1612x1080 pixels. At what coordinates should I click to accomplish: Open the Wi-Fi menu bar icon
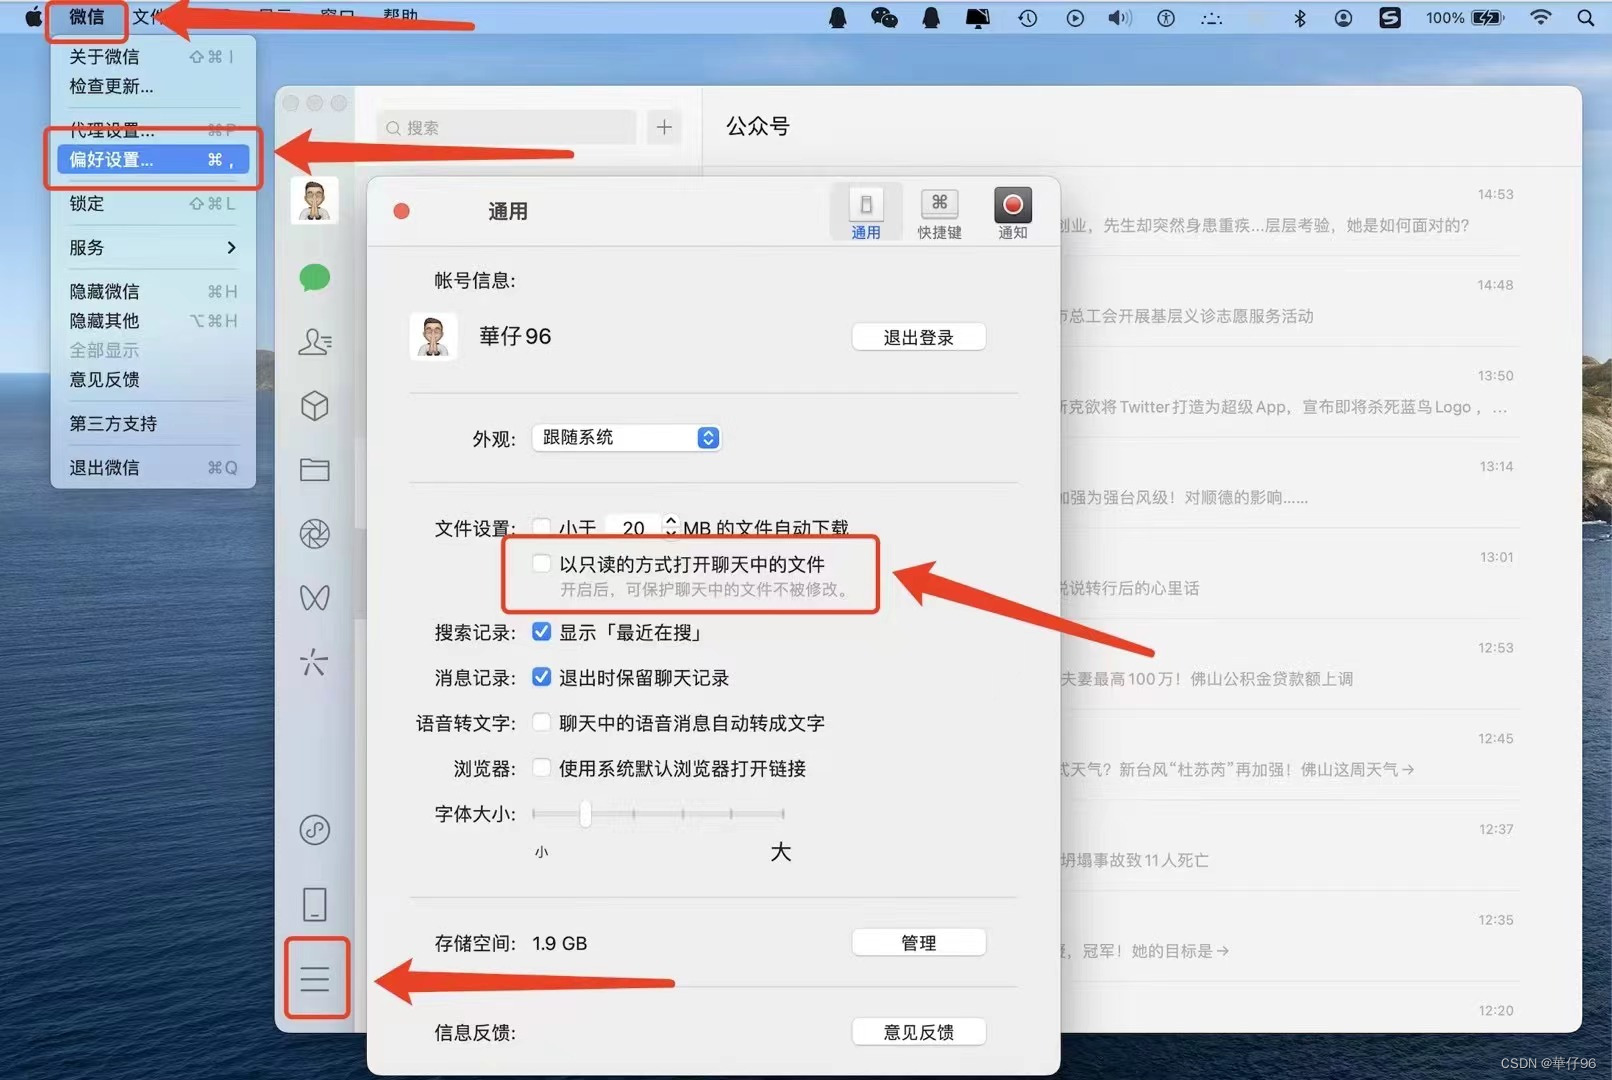coord(1540,17)
